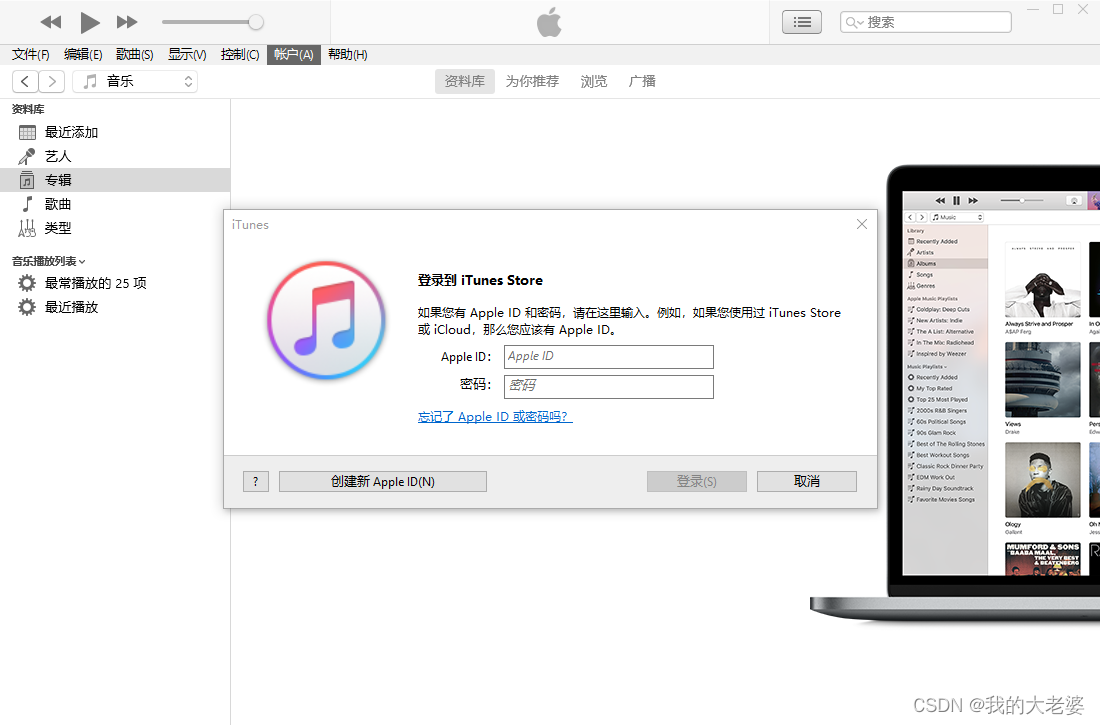Screen dimensions: 1100x725
Task: Click the Ology album cover in laptop image
Action: [1042, 480]
